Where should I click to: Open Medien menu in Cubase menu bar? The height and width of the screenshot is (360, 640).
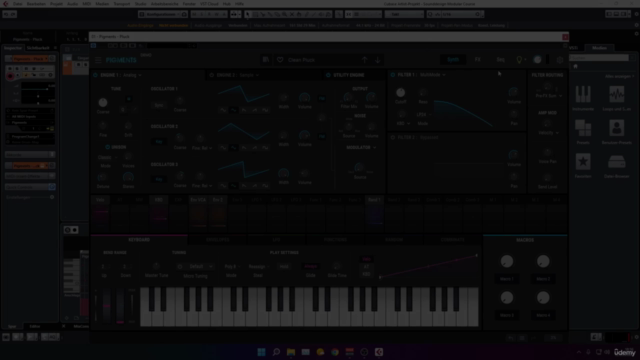click(102, 4)
